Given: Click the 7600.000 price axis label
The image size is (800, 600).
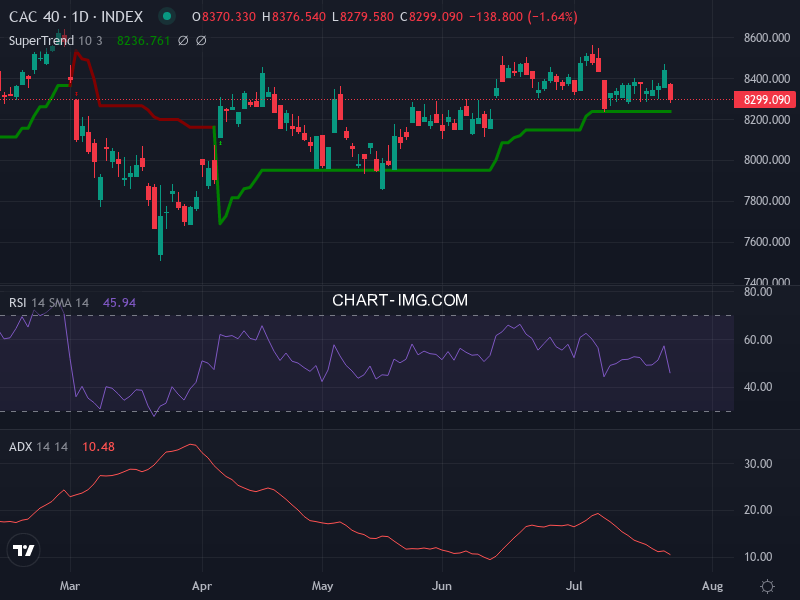Looking at the screenshot, I should coord(766,241).
